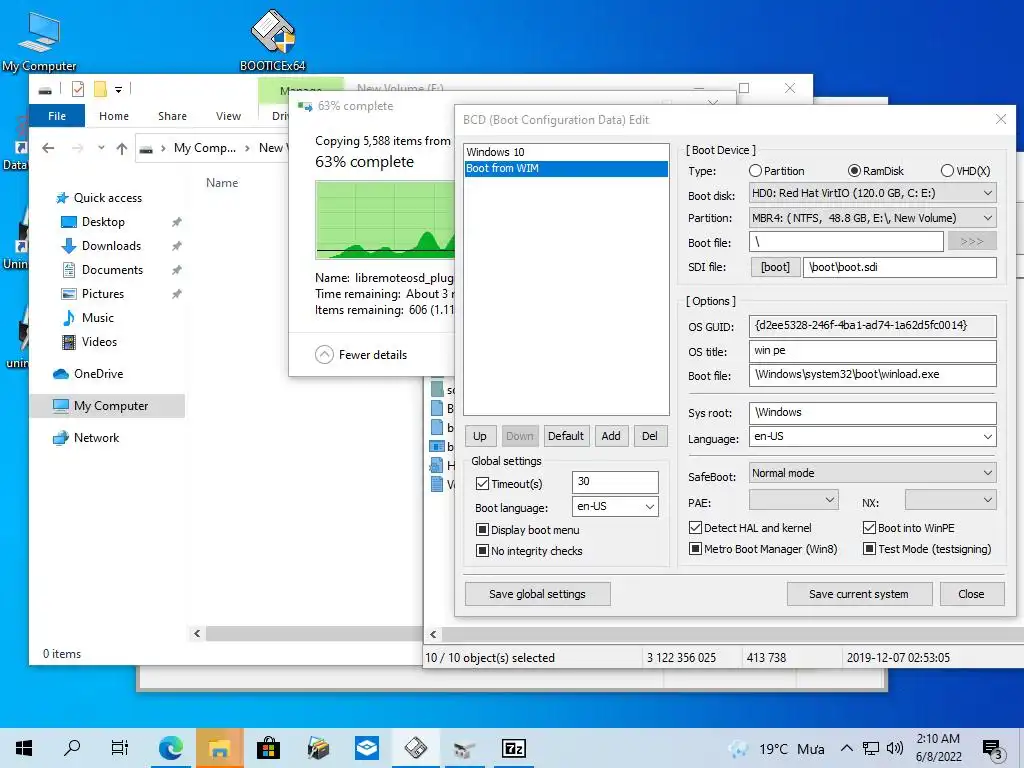Toggle Detect HAL and kernel checkbox
The image size is (1024, 768).
[696, 528]
